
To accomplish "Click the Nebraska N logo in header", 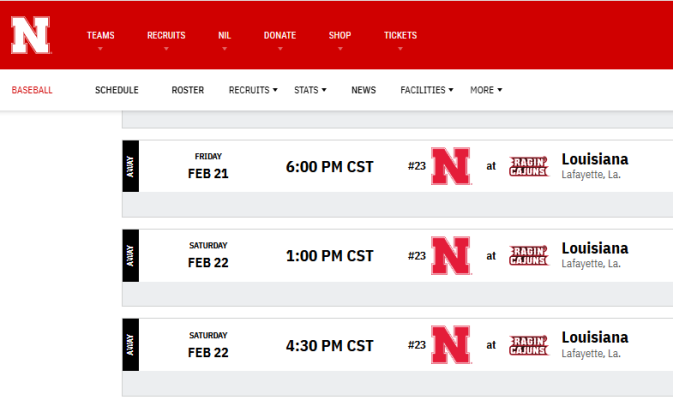I will pyautogui.click(x=30, y=35).
